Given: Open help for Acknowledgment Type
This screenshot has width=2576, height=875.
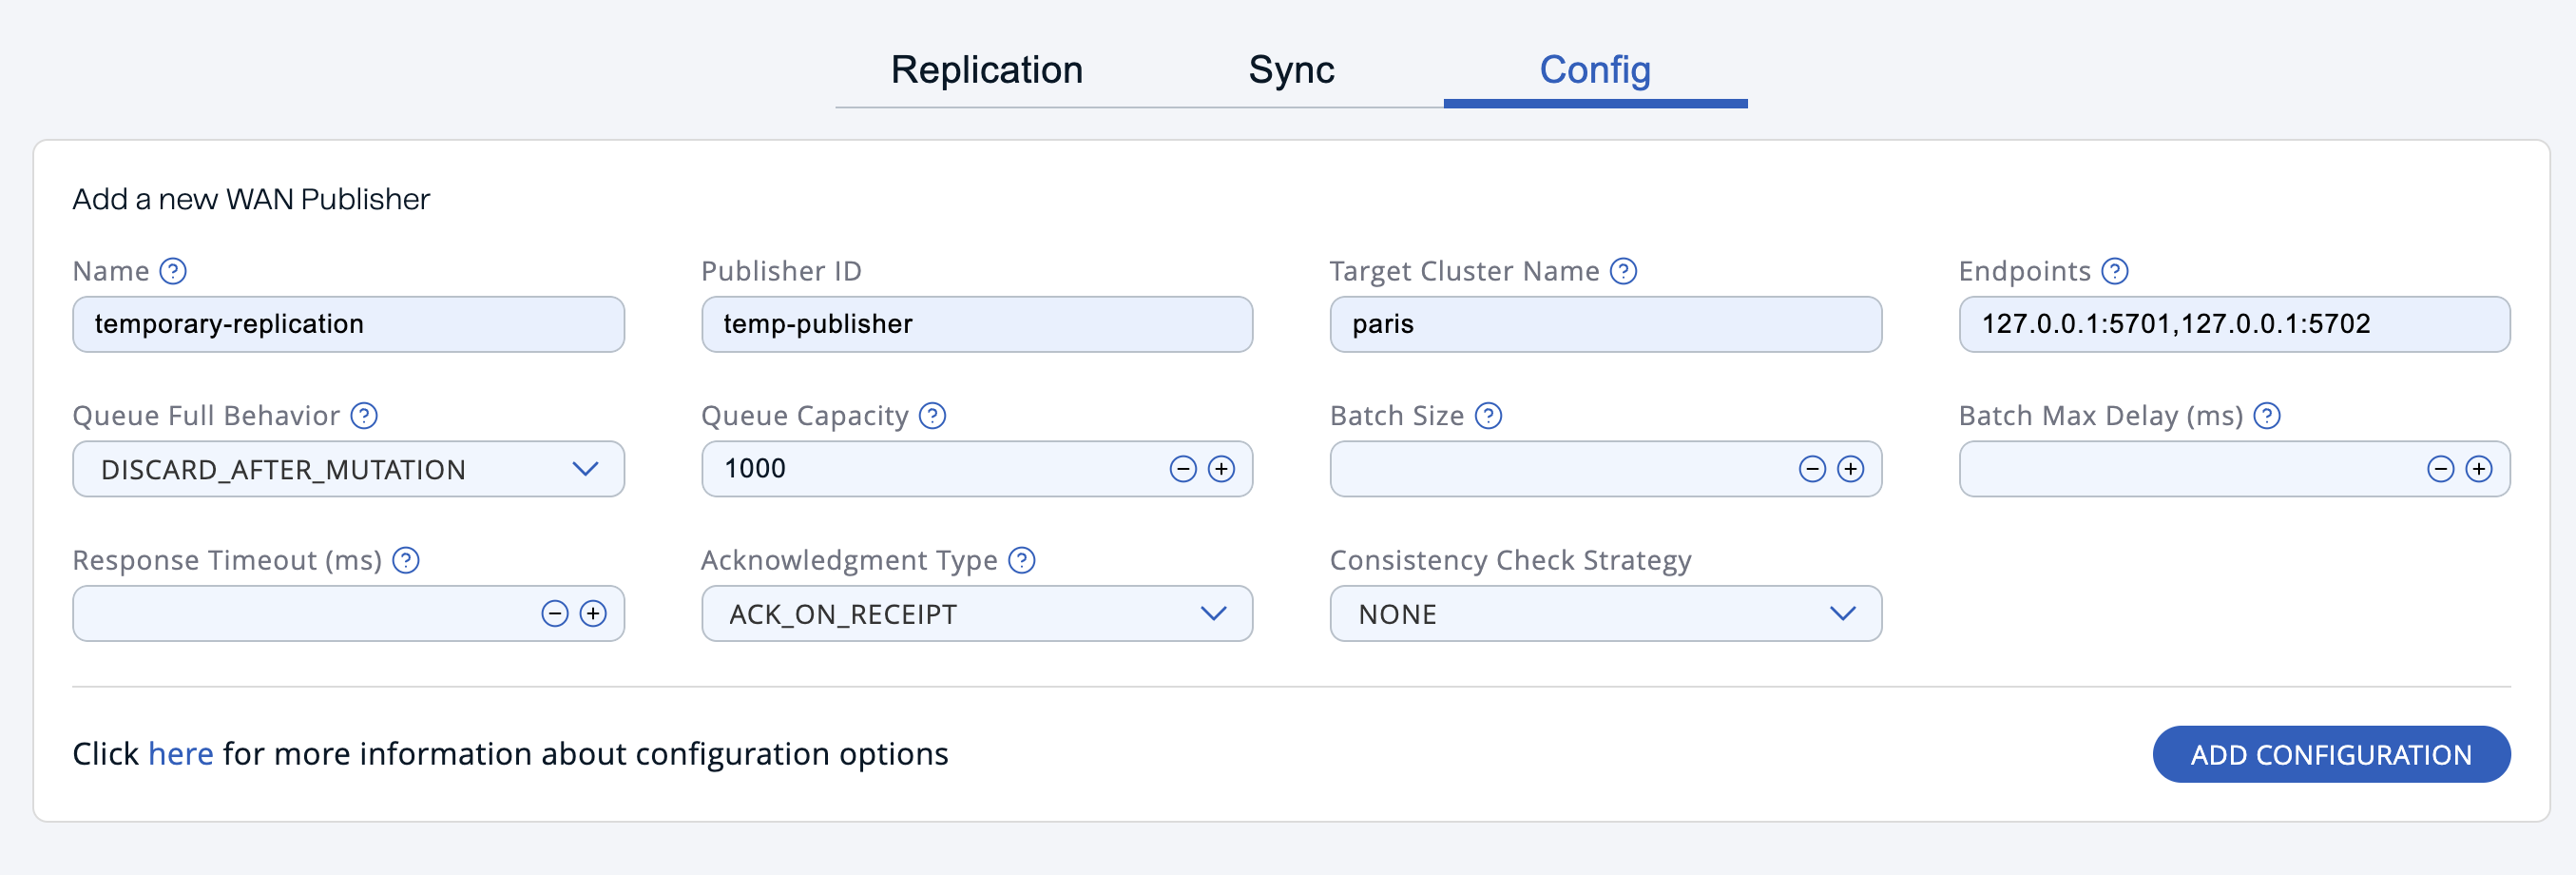Looking at the screenshot, I should pos(1023,560).
